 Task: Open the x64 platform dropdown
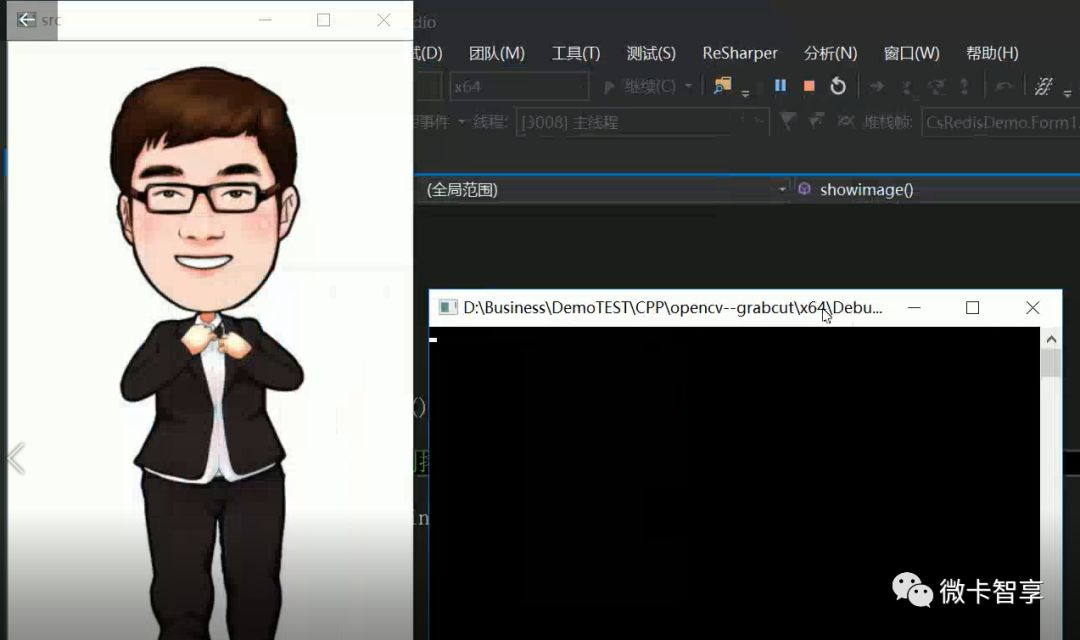click(x=519, y=87)
